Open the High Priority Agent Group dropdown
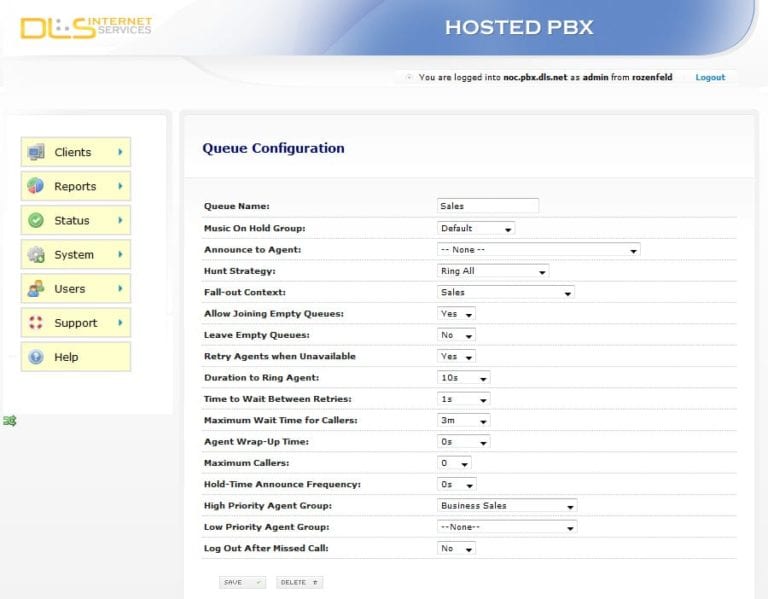This screenshot has height=599, width=768. 507,506
